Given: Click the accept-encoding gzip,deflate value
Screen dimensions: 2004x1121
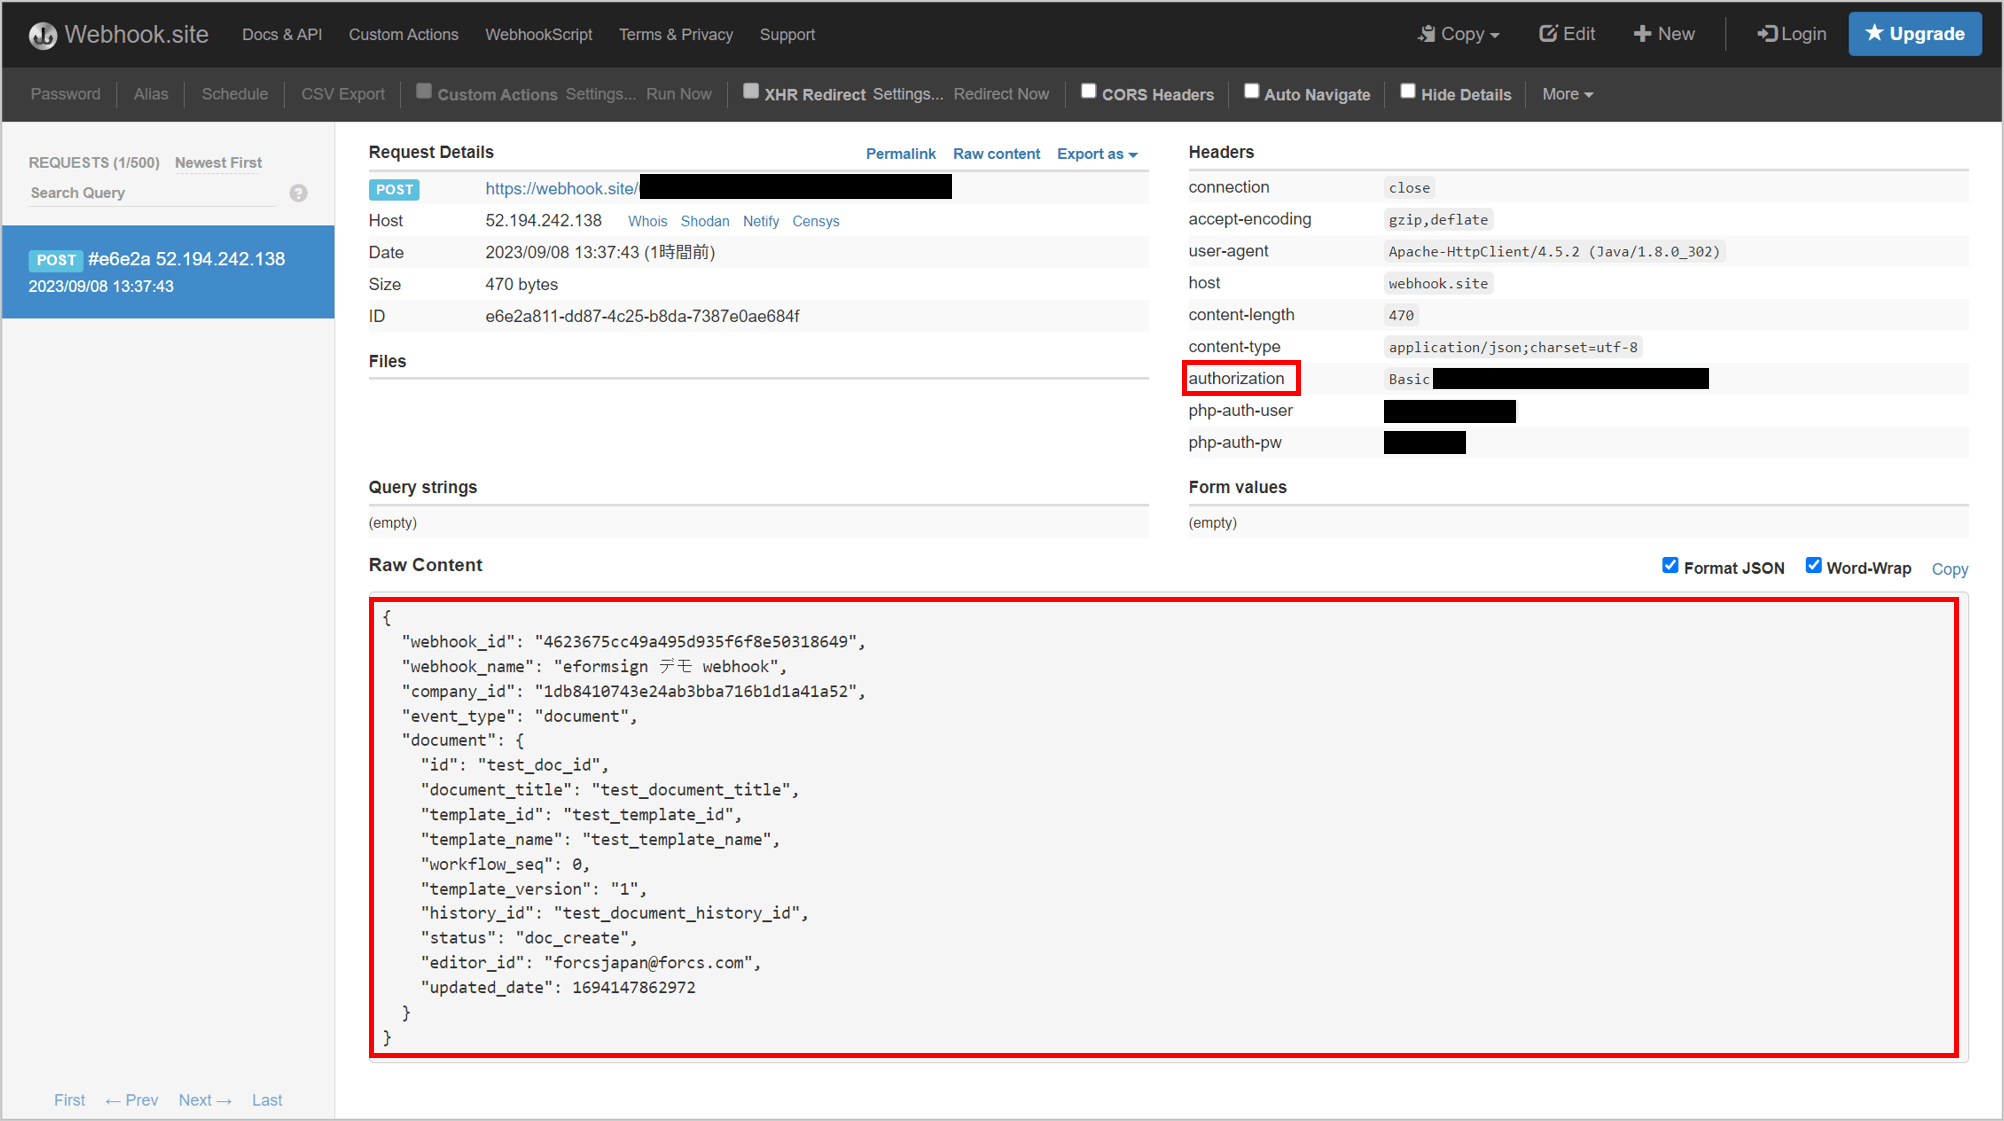Looking at the screenshot, I should [1438, 219].
